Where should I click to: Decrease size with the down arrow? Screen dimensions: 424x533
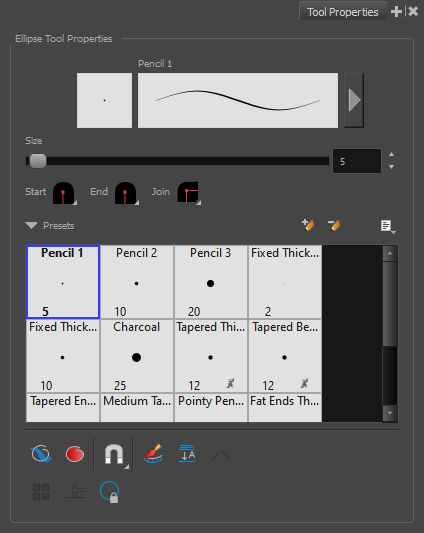pos(391,167)
